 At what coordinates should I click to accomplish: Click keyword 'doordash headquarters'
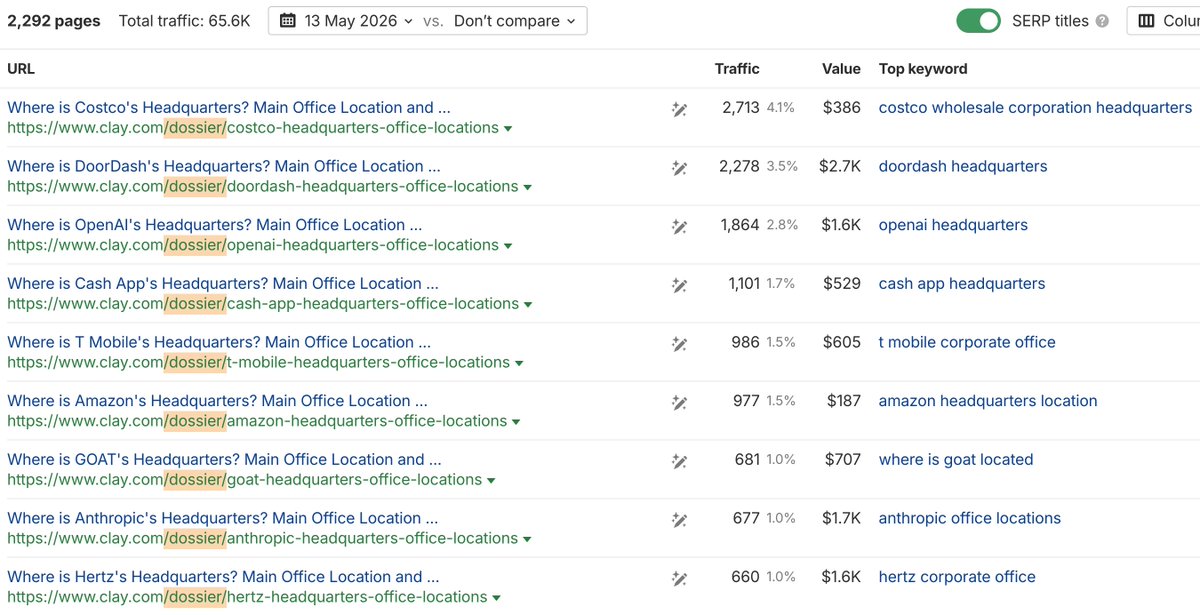point(963,166)
